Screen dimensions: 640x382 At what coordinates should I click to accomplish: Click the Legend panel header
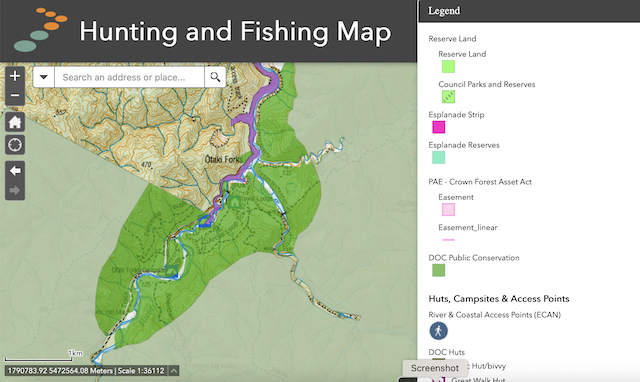529,11
